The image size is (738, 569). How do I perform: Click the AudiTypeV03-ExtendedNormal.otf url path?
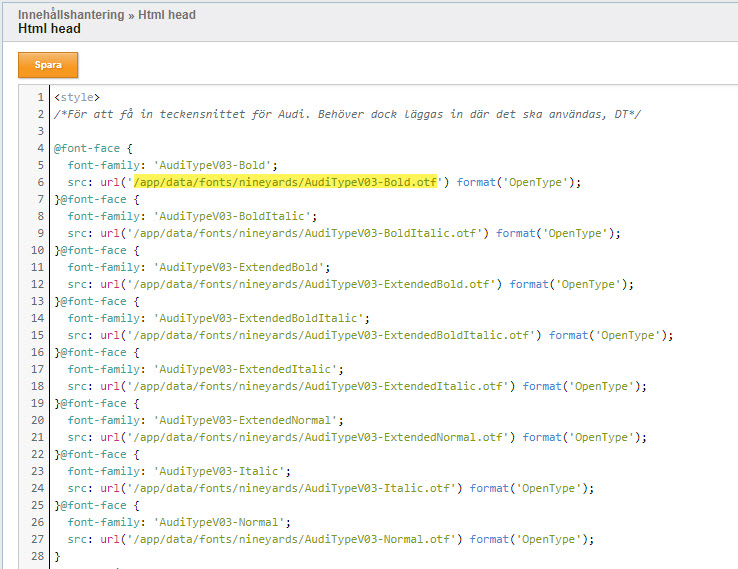[321, 437]
